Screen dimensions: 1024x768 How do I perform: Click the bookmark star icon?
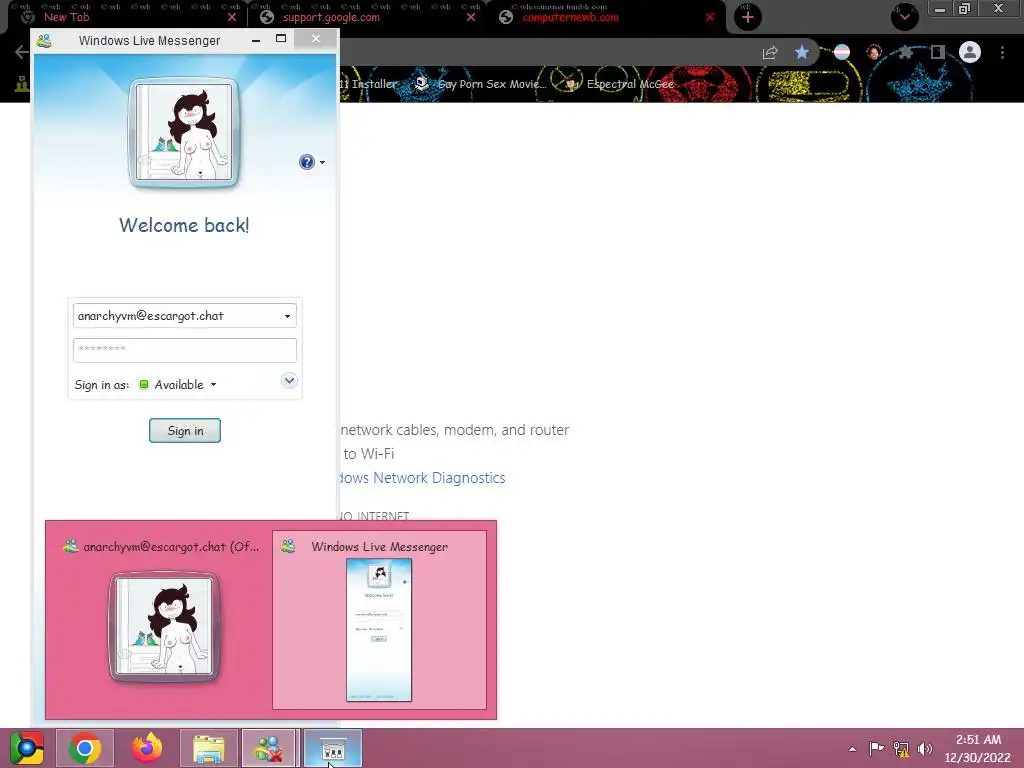pos(802,52)
